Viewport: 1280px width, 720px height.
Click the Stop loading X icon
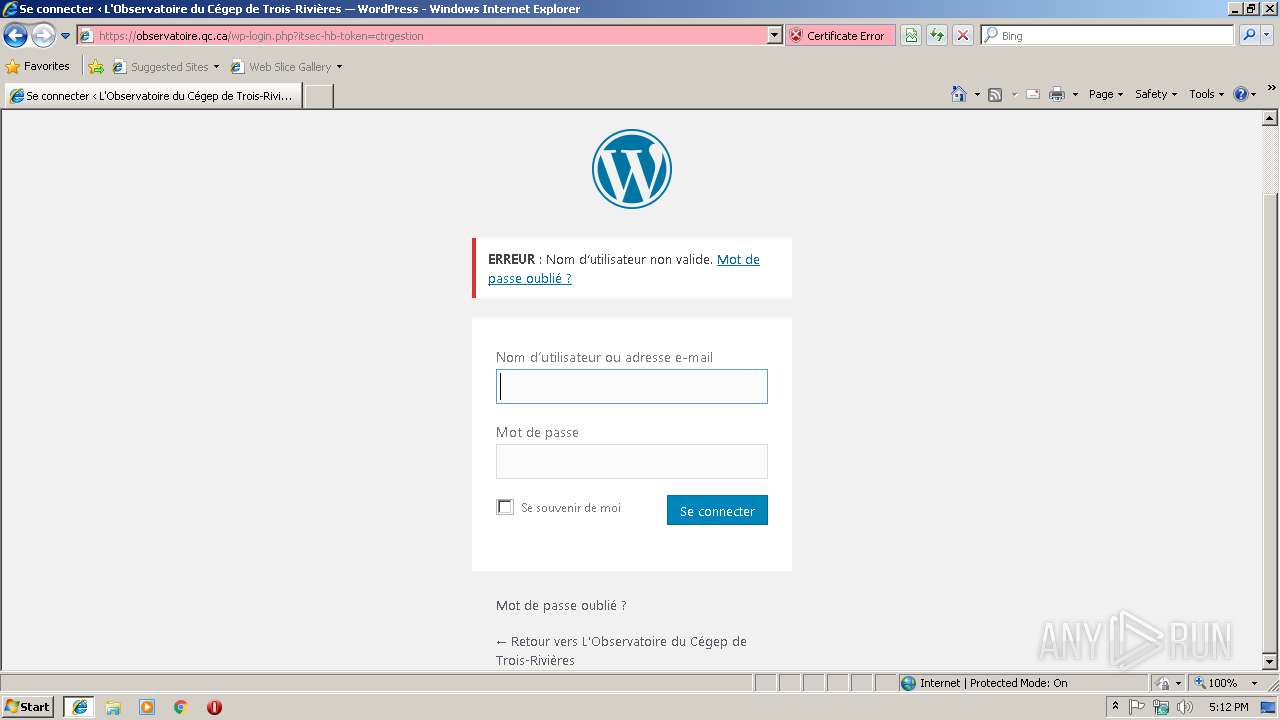click(x=963, y=35)
